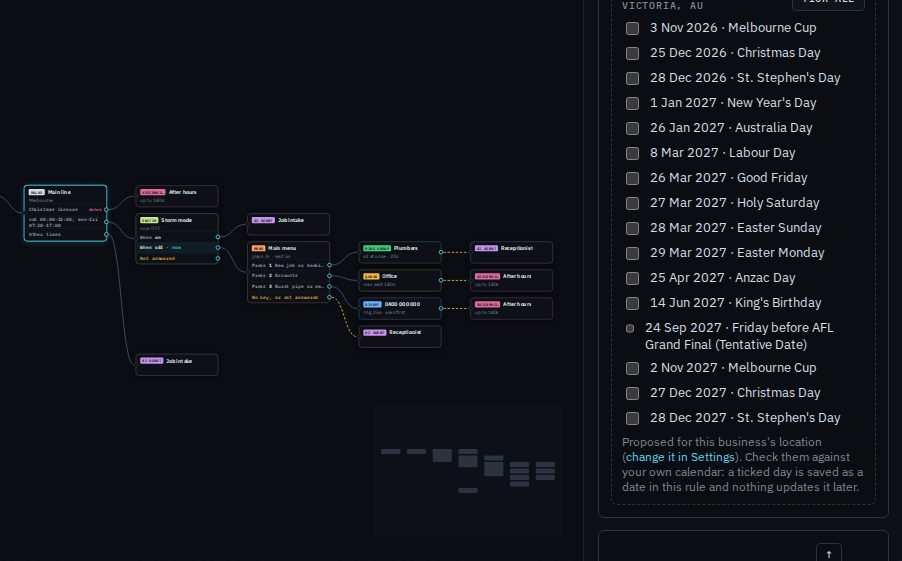
Task: Tick the 26 Mar 2027 Good Friday checkbox
Action: click(x=632, y=178)
